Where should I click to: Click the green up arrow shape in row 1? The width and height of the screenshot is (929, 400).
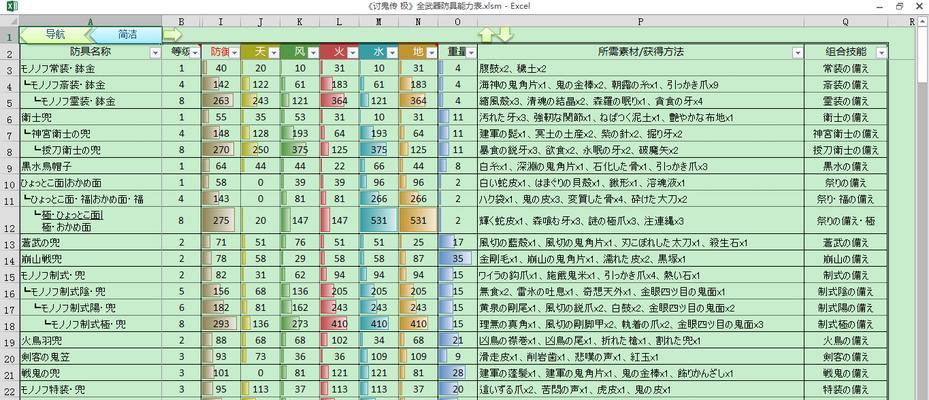coord(486,35)
